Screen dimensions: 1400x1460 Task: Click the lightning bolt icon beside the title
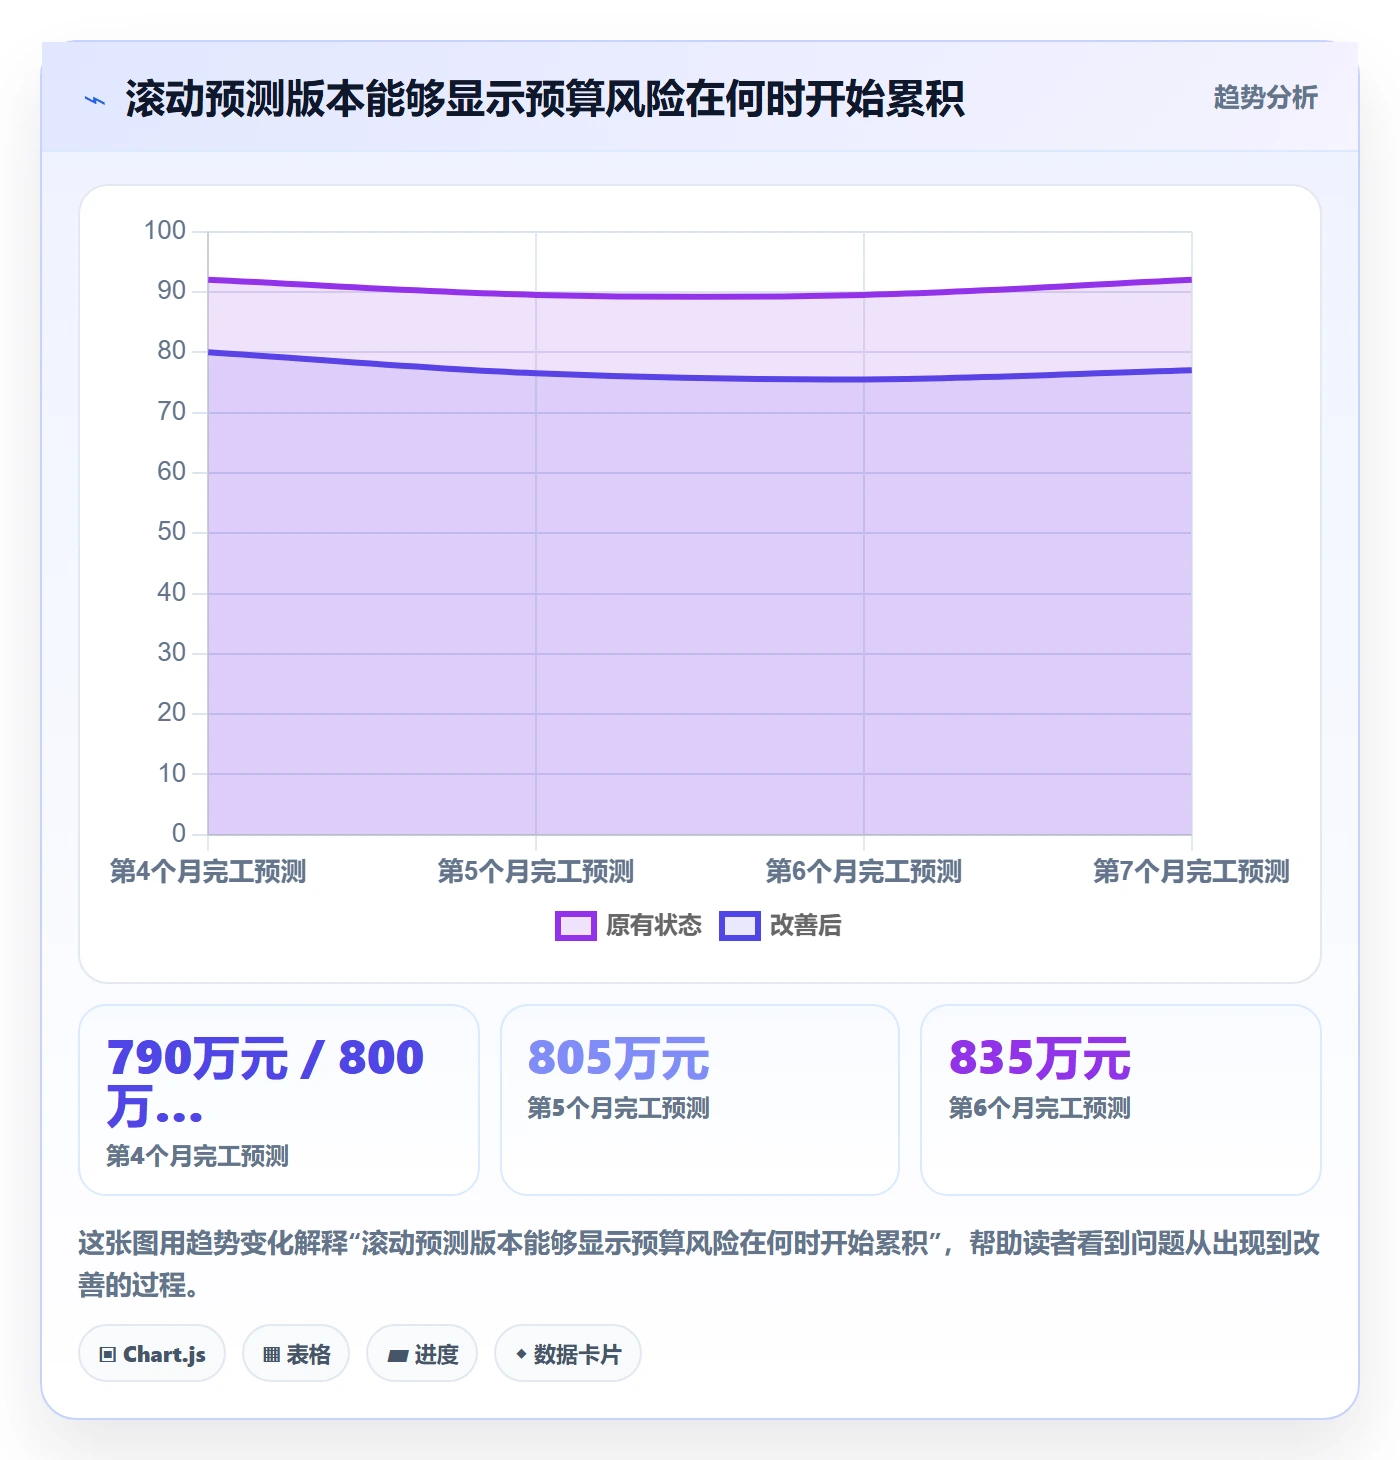click(x=95, y=100)
